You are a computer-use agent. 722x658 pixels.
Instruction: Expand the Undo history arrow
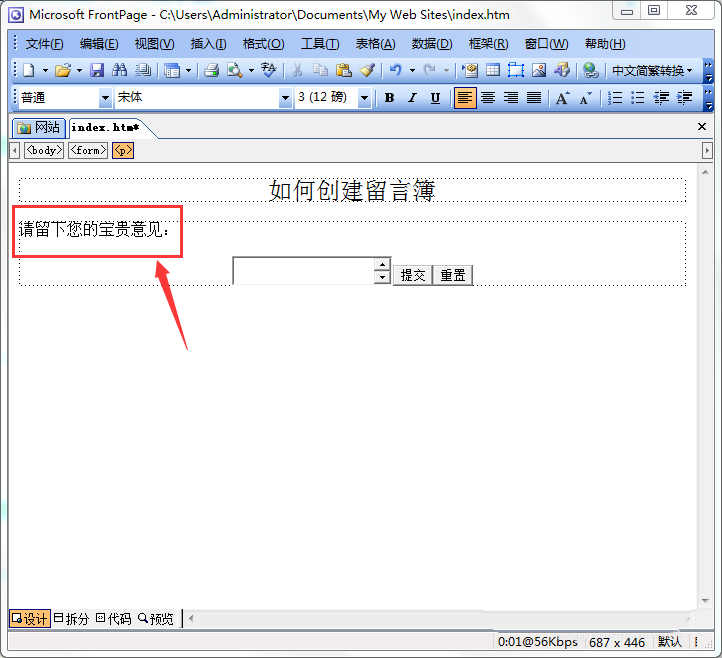point(413,70)
